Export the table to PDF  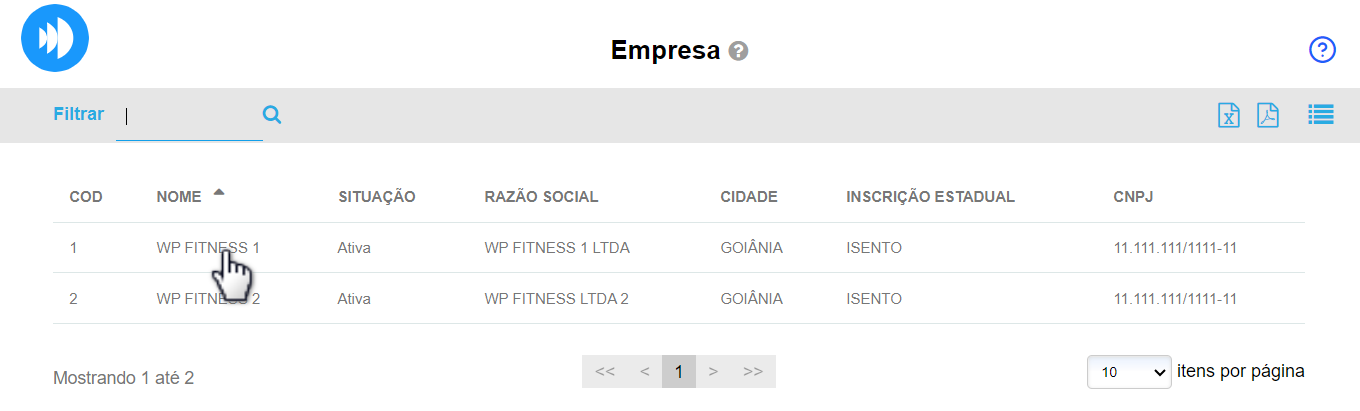pos(1268,115)
